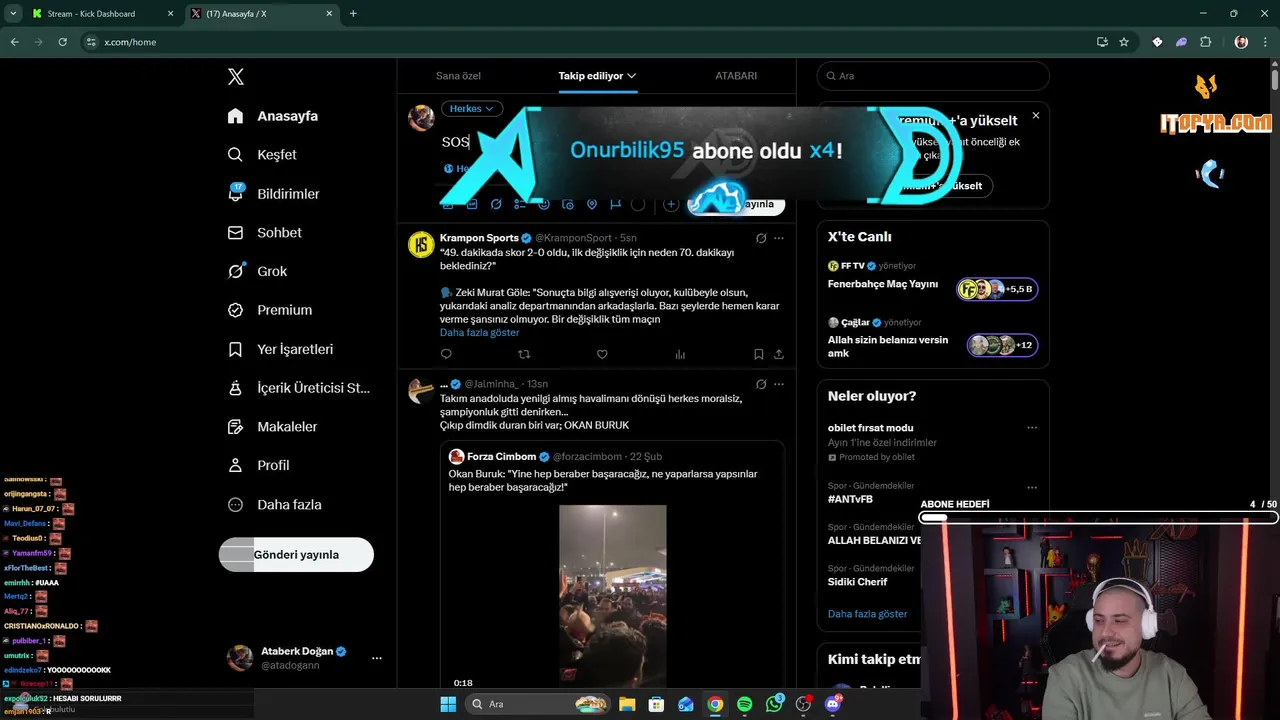Open Profil page from sidebar
Viewport: 1280px width, 720px height.
tap(258, 466)
